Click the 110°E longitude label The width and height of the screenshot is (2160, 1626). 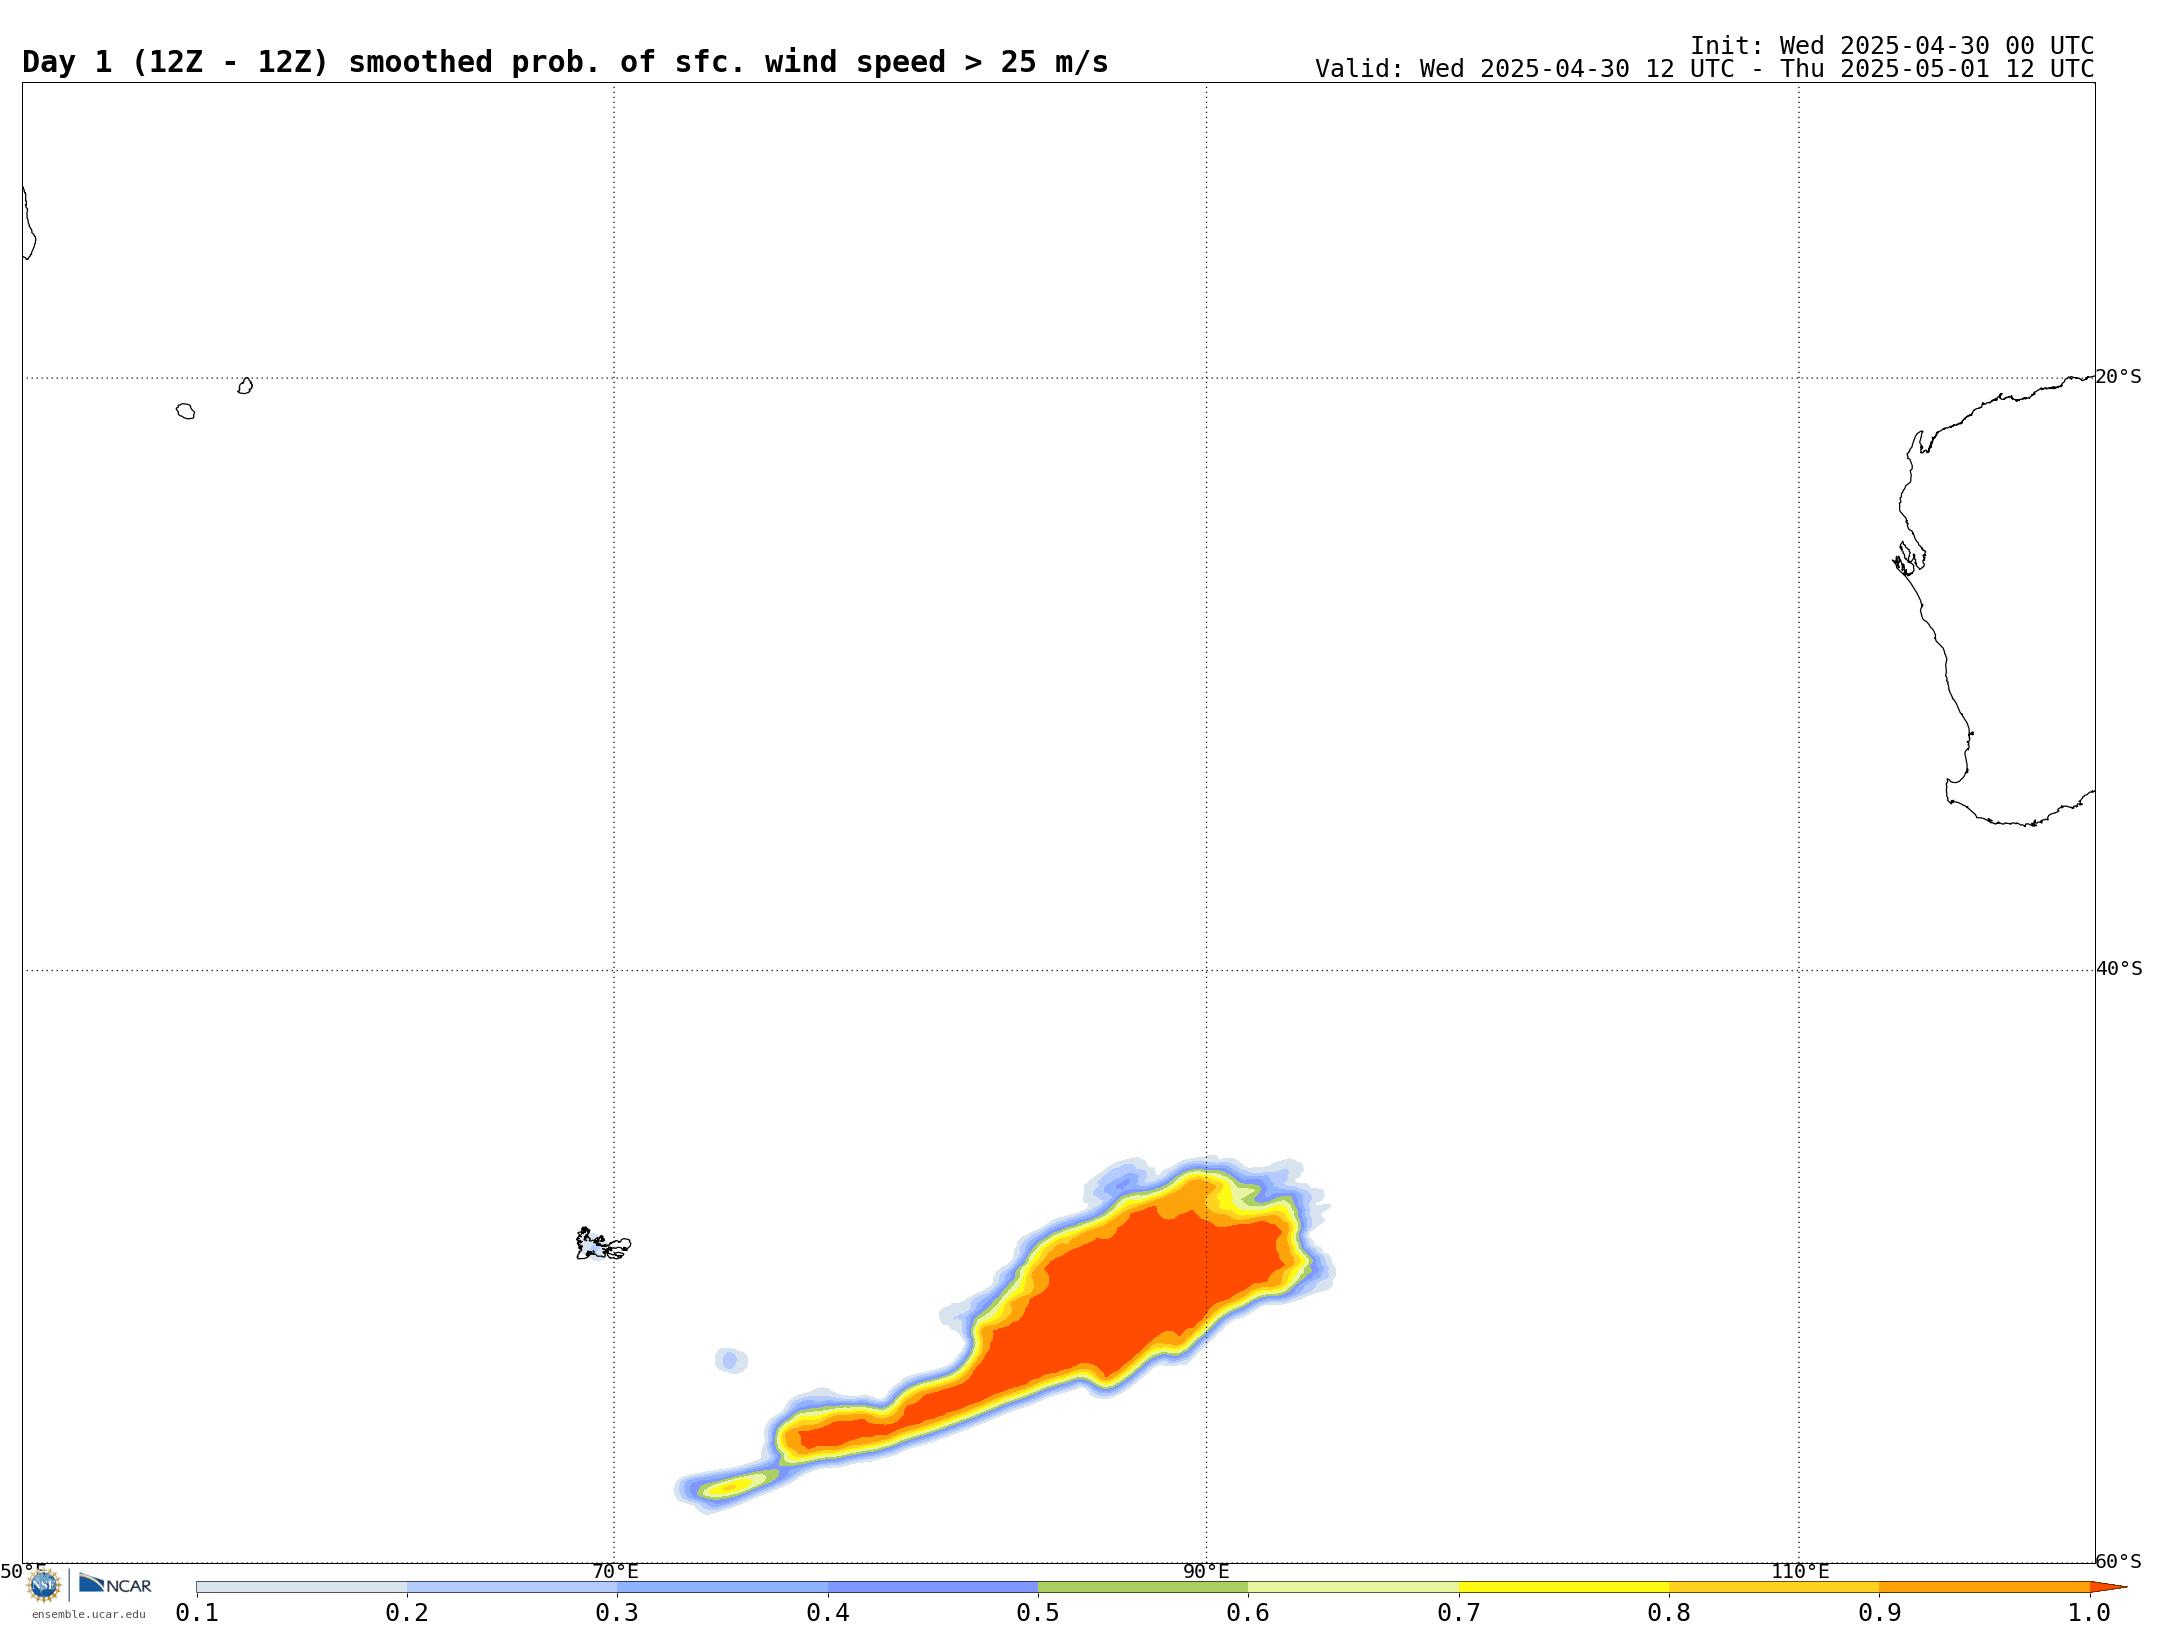(x=1800, y=1571)
